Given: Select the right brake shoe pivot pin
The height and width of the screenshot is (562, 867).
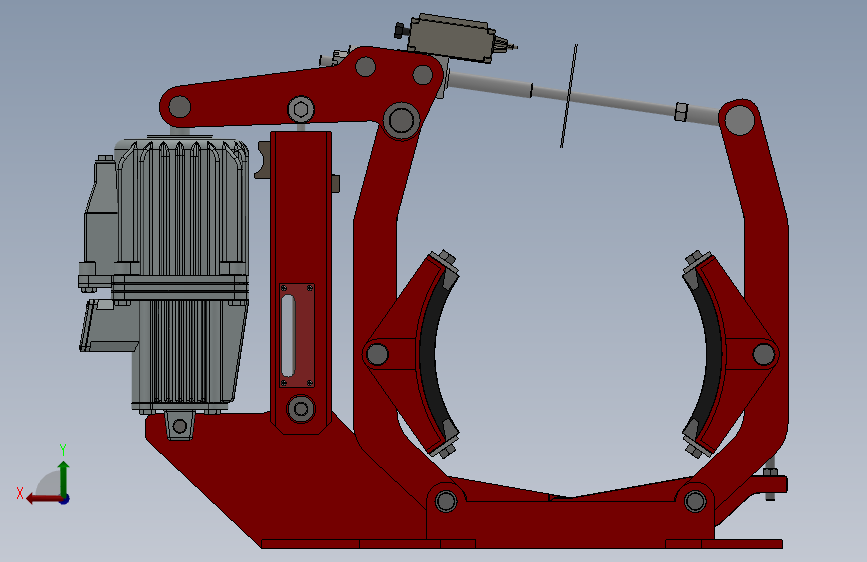Looking at the screenshot, I should pyautogui.click(x=764, y=354).
